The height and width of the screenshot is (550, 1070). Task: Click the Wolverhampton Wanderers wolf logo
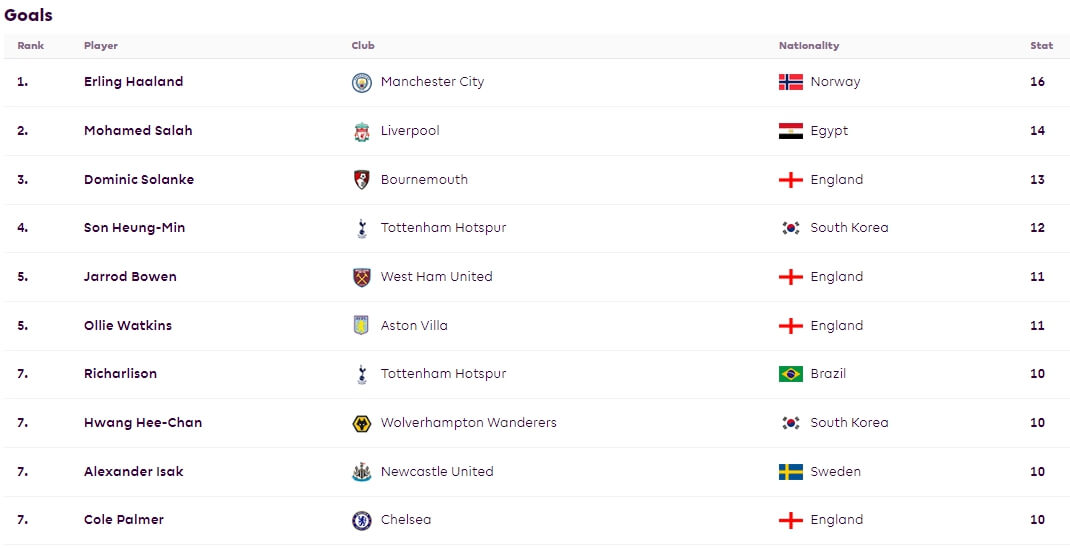point(362,423)
